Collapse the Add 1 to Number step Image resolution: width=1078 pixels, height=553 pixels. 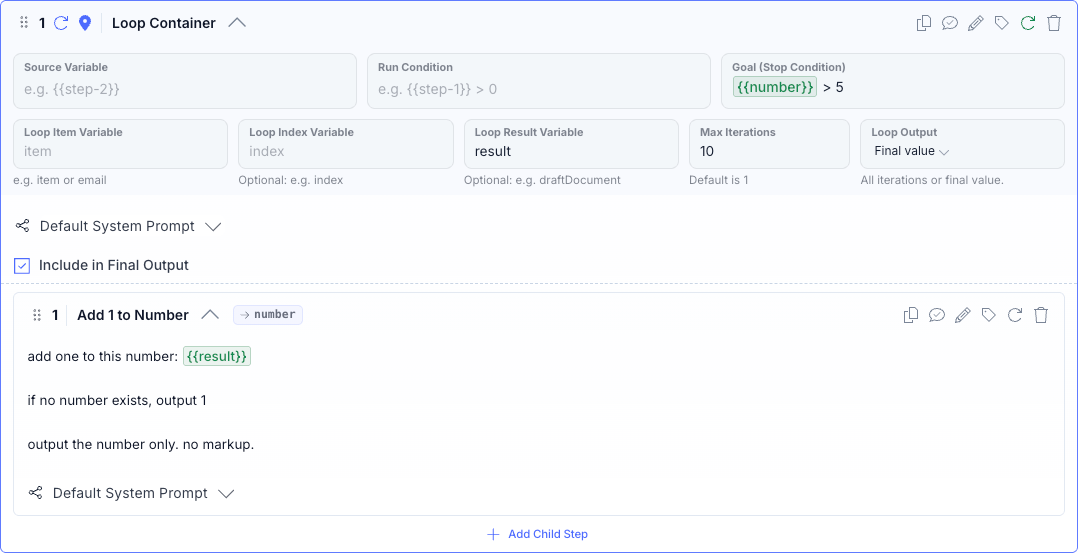coord(210,315)
